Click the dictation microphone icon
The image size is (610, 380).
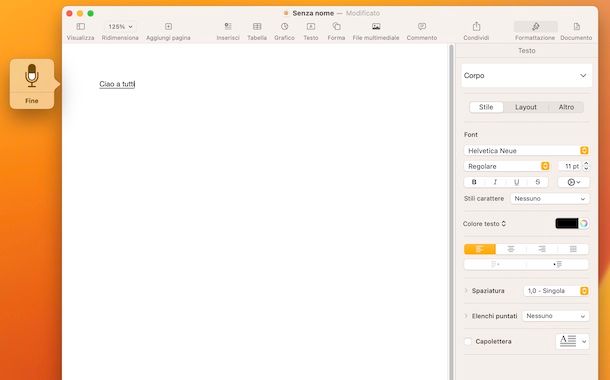tap(32, 75)
